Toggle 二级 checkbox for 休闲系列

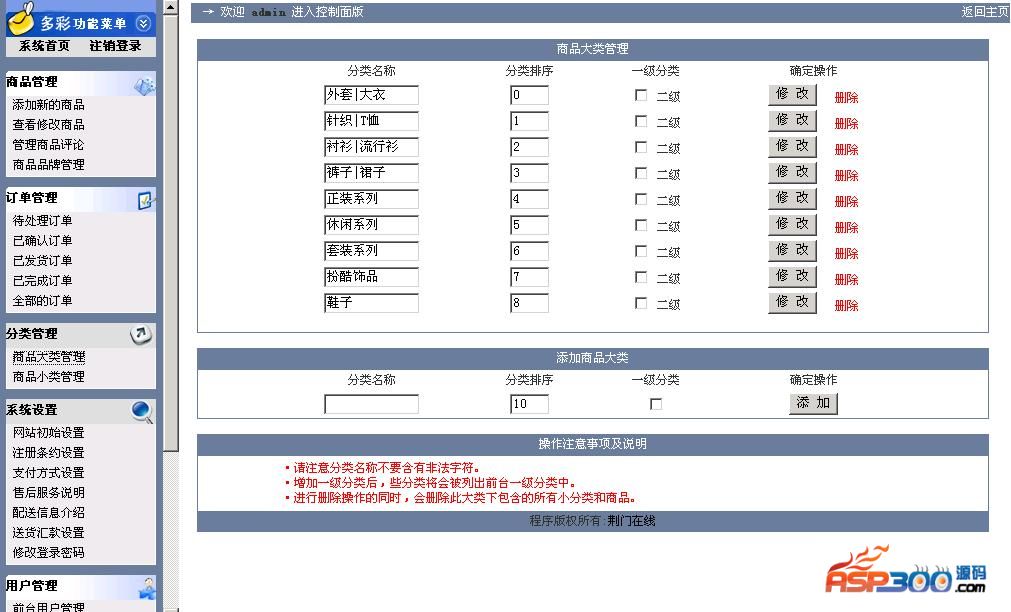(x=641, y=225)
